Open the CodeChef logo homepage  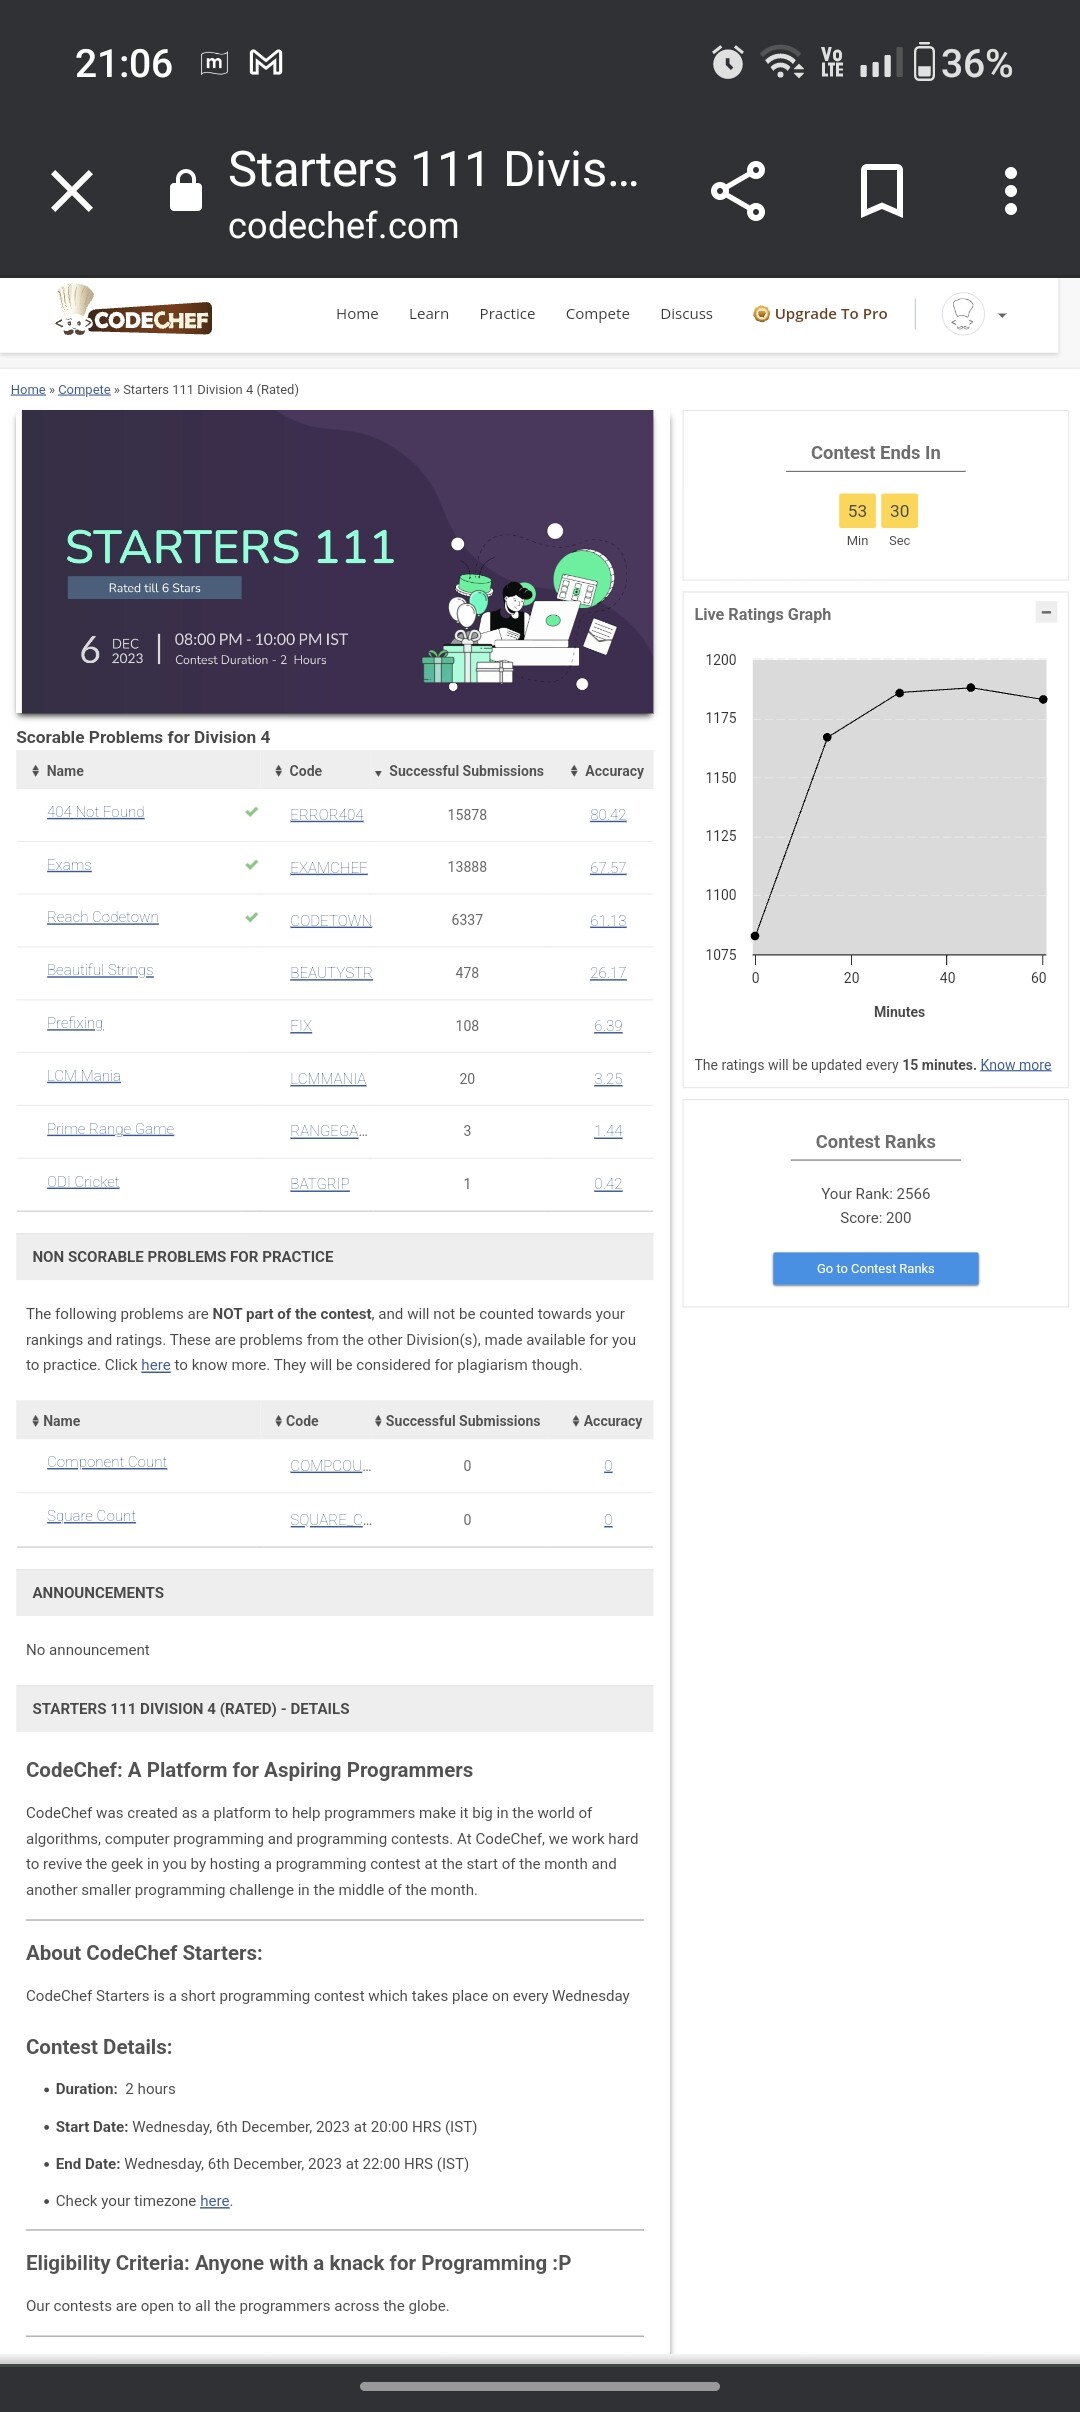[x=134, y=312]
